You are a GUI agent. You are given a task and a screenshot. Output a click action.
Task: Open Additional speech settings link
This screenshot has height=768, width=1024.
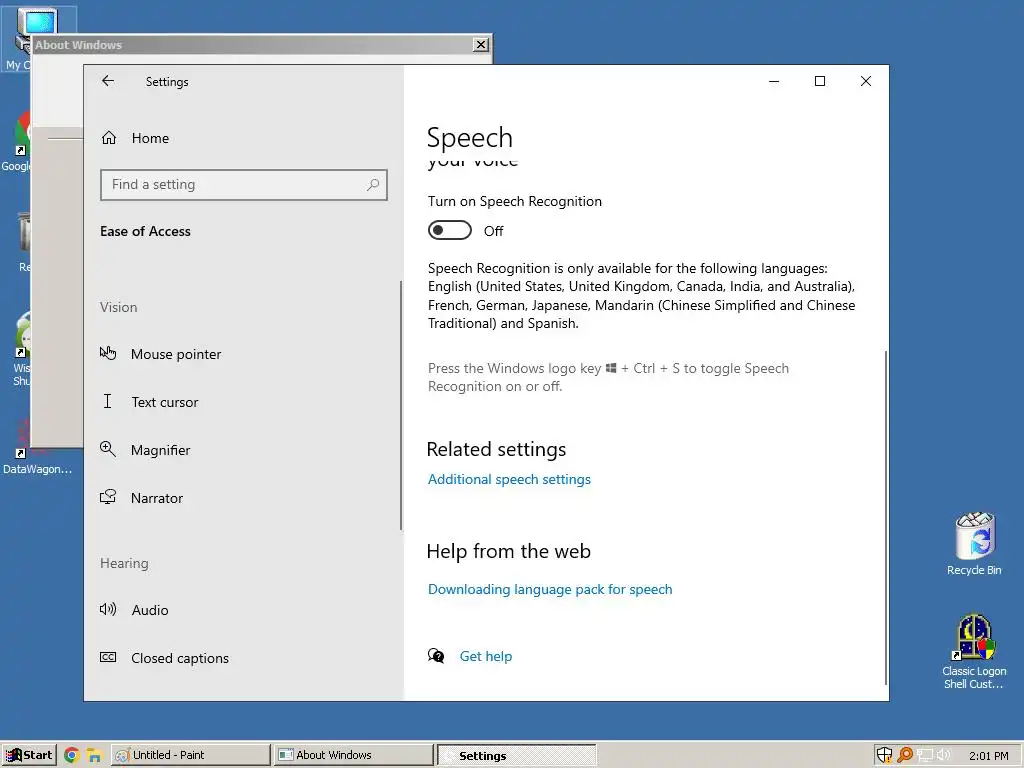pos(509,479)
